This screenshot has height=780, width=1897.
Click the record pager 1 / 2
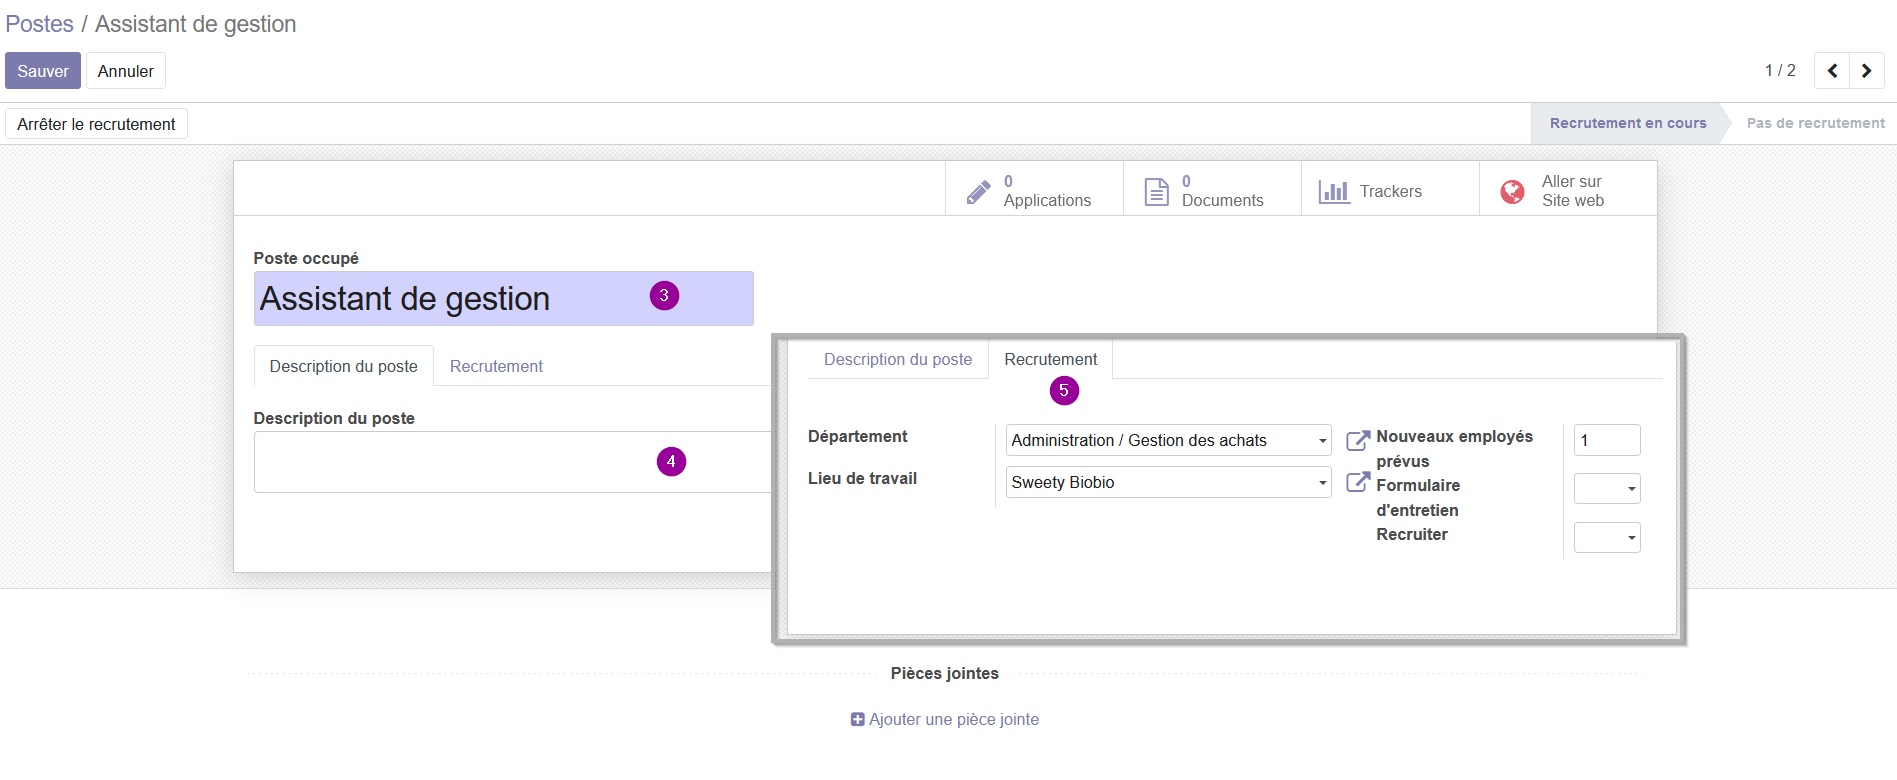[x=1780, y=70]
